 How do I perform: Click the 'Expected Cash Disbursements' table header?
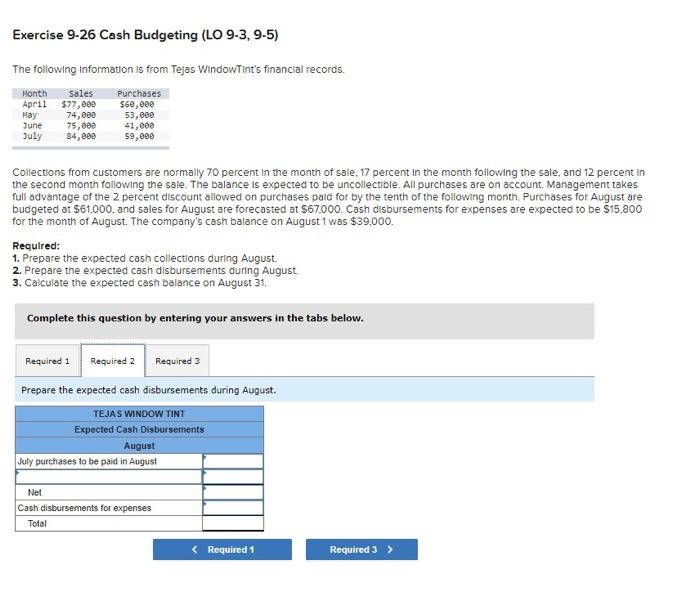pyautogui.click(x=139, y=429)
